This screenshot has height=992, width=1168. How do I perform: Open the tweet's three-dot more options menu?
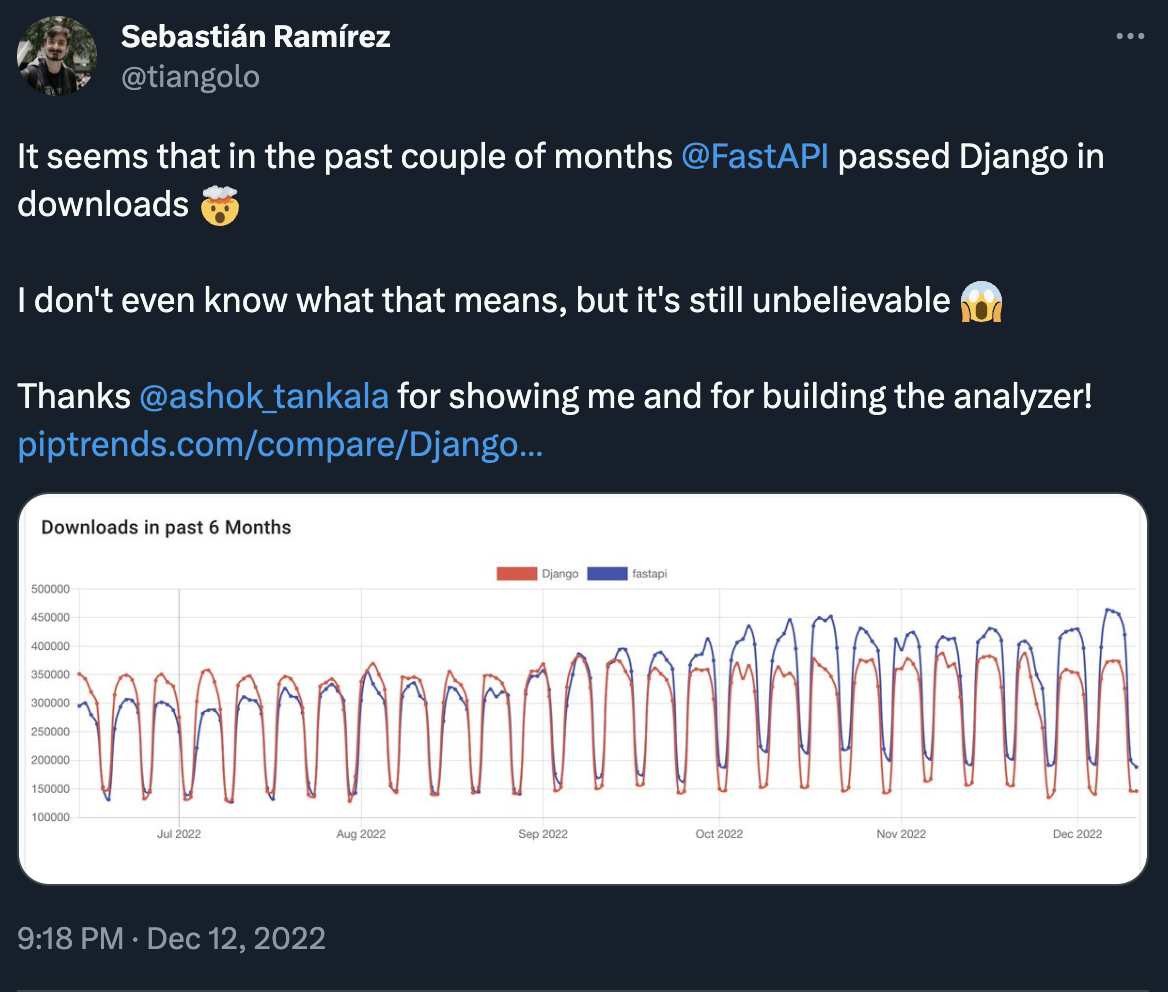point(1129,37)
